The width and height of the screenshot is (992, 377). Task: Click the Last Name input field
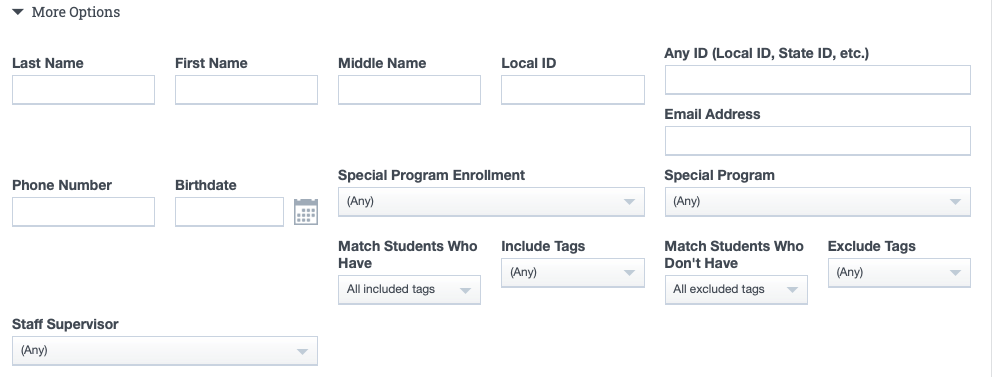point(83,90)
